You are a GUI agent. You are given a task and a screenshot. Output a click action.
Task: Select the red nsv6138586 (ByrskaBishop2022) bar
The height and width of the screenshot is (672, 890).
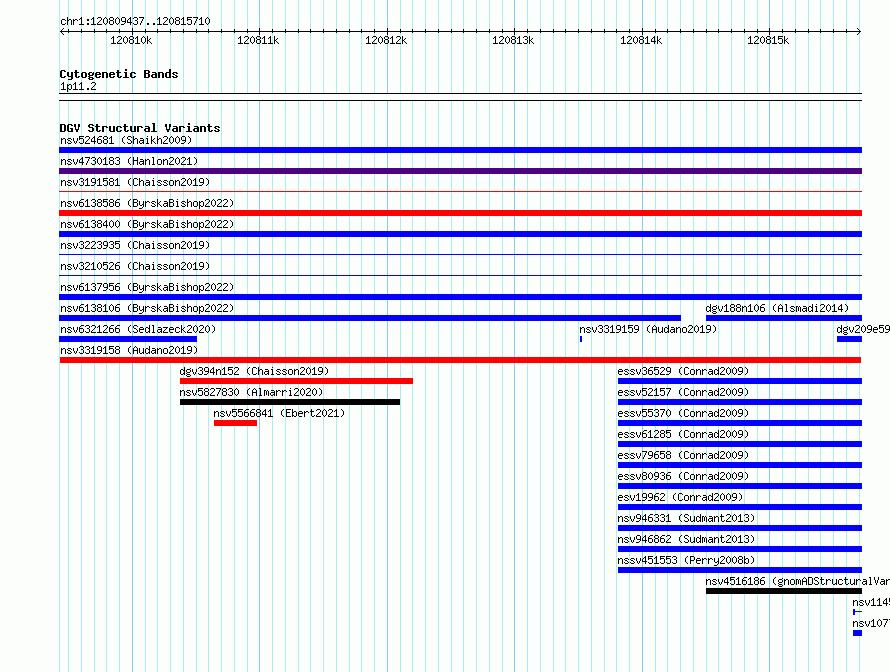[x=460, y=213]
